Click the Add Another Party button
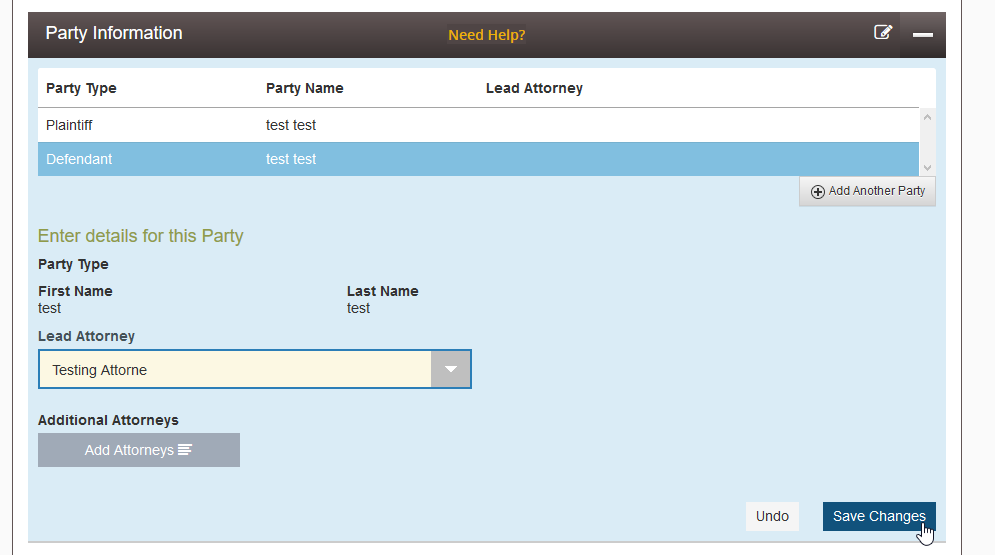The height and width of the screenshot is (555, 995). point(867,191)
